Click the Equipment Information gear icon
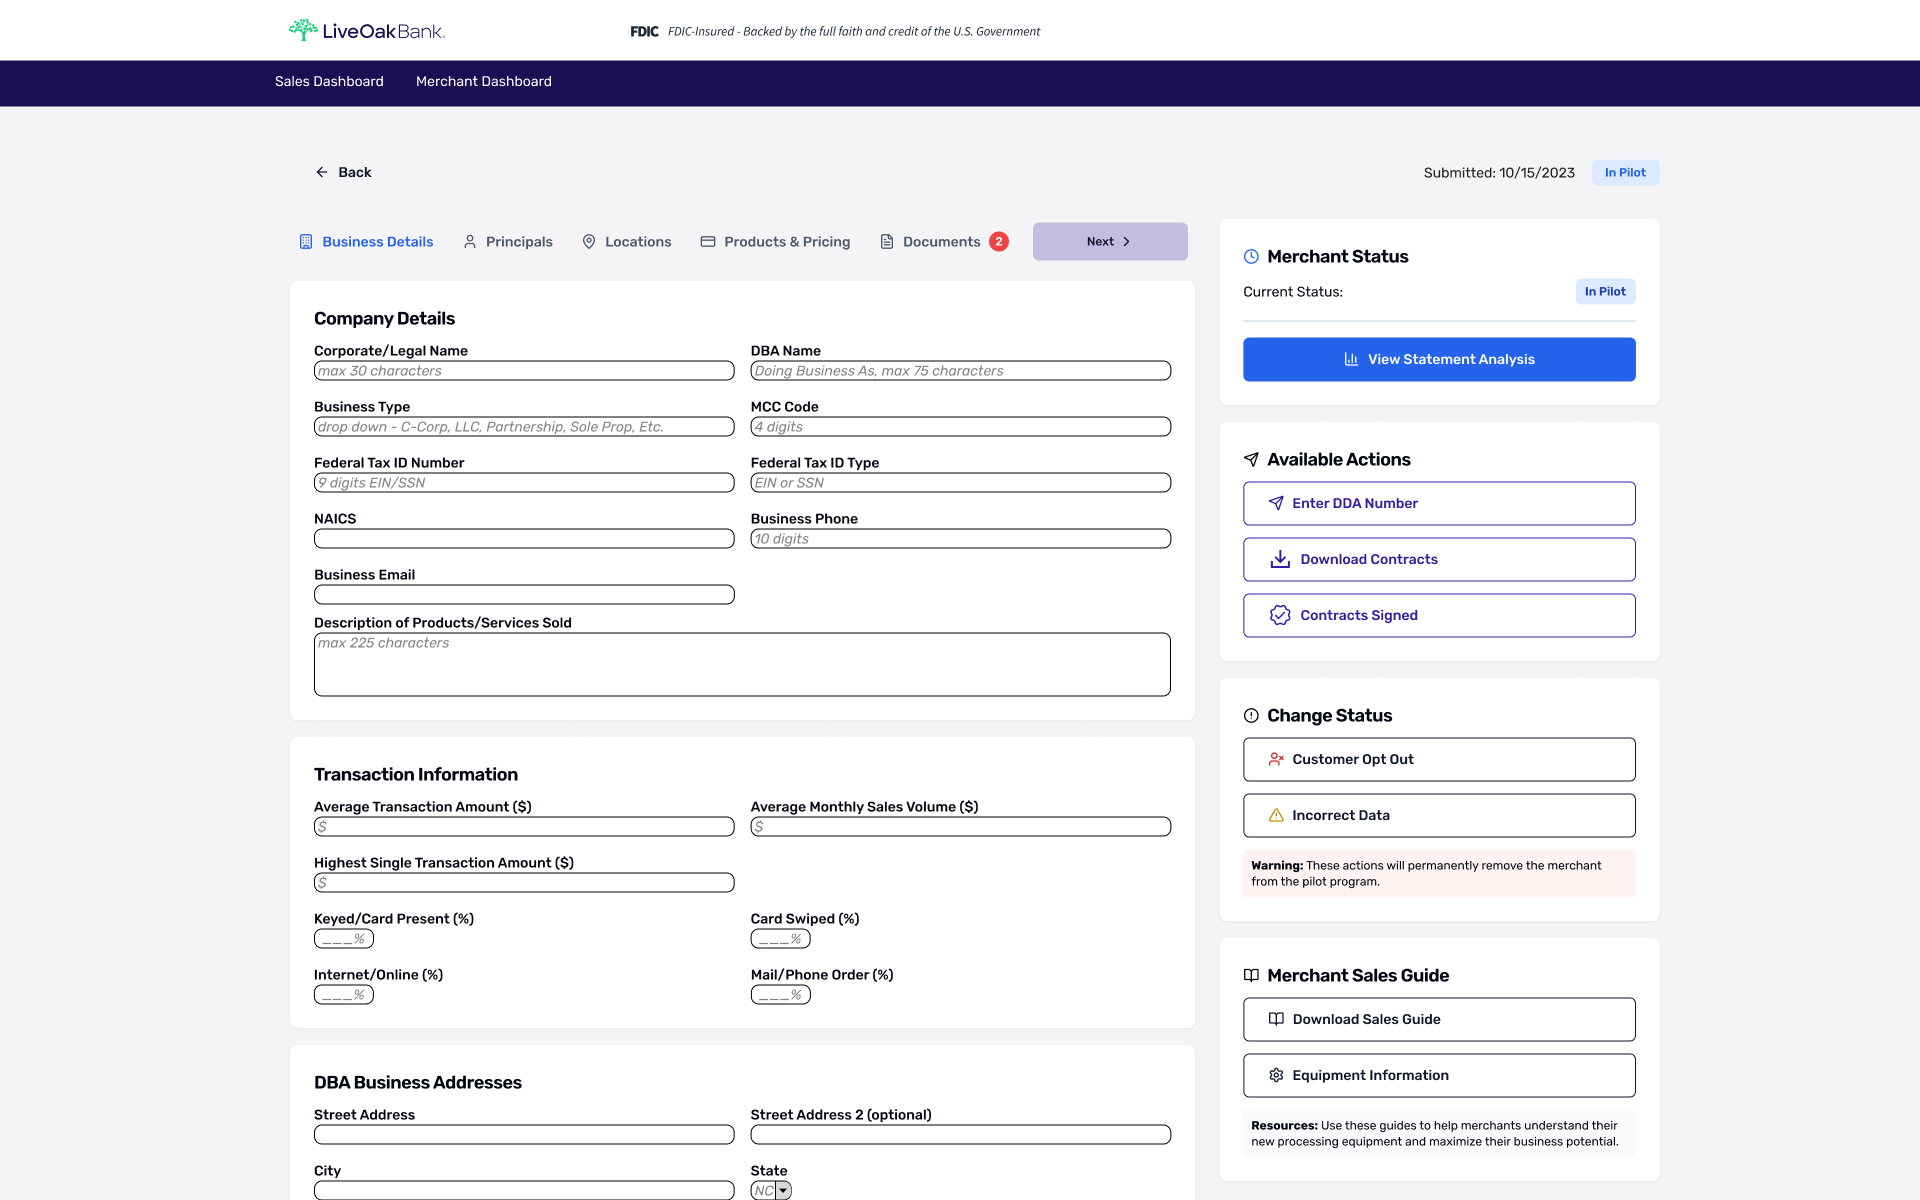Viewport: 1920px width, 1200px height. 1276,1075
